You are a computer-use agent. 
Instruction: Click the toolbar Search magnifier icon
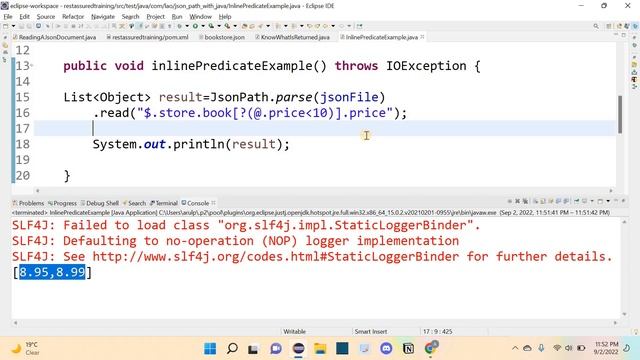(596, 26)
